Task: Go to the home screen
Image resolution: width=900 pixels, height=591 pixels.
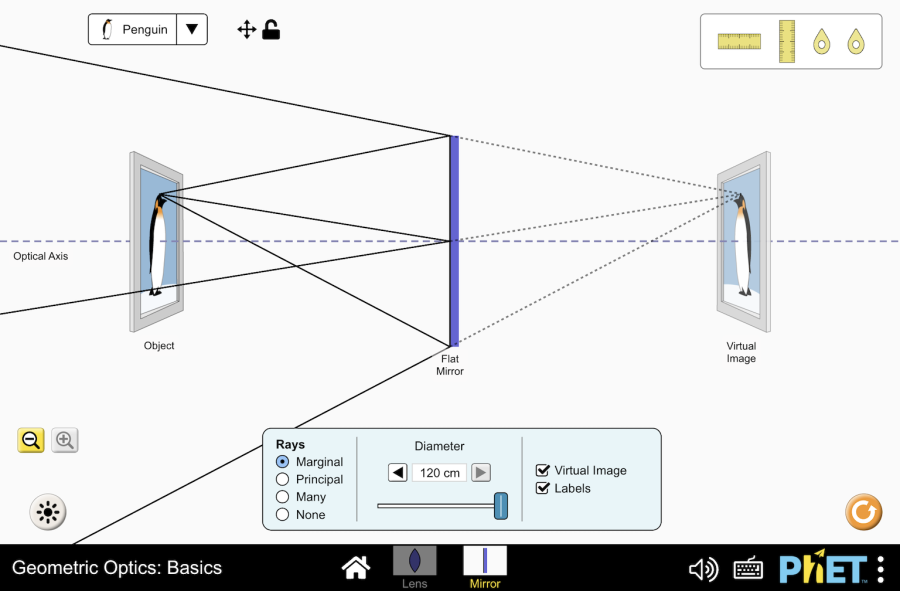Action: point(356,568)
